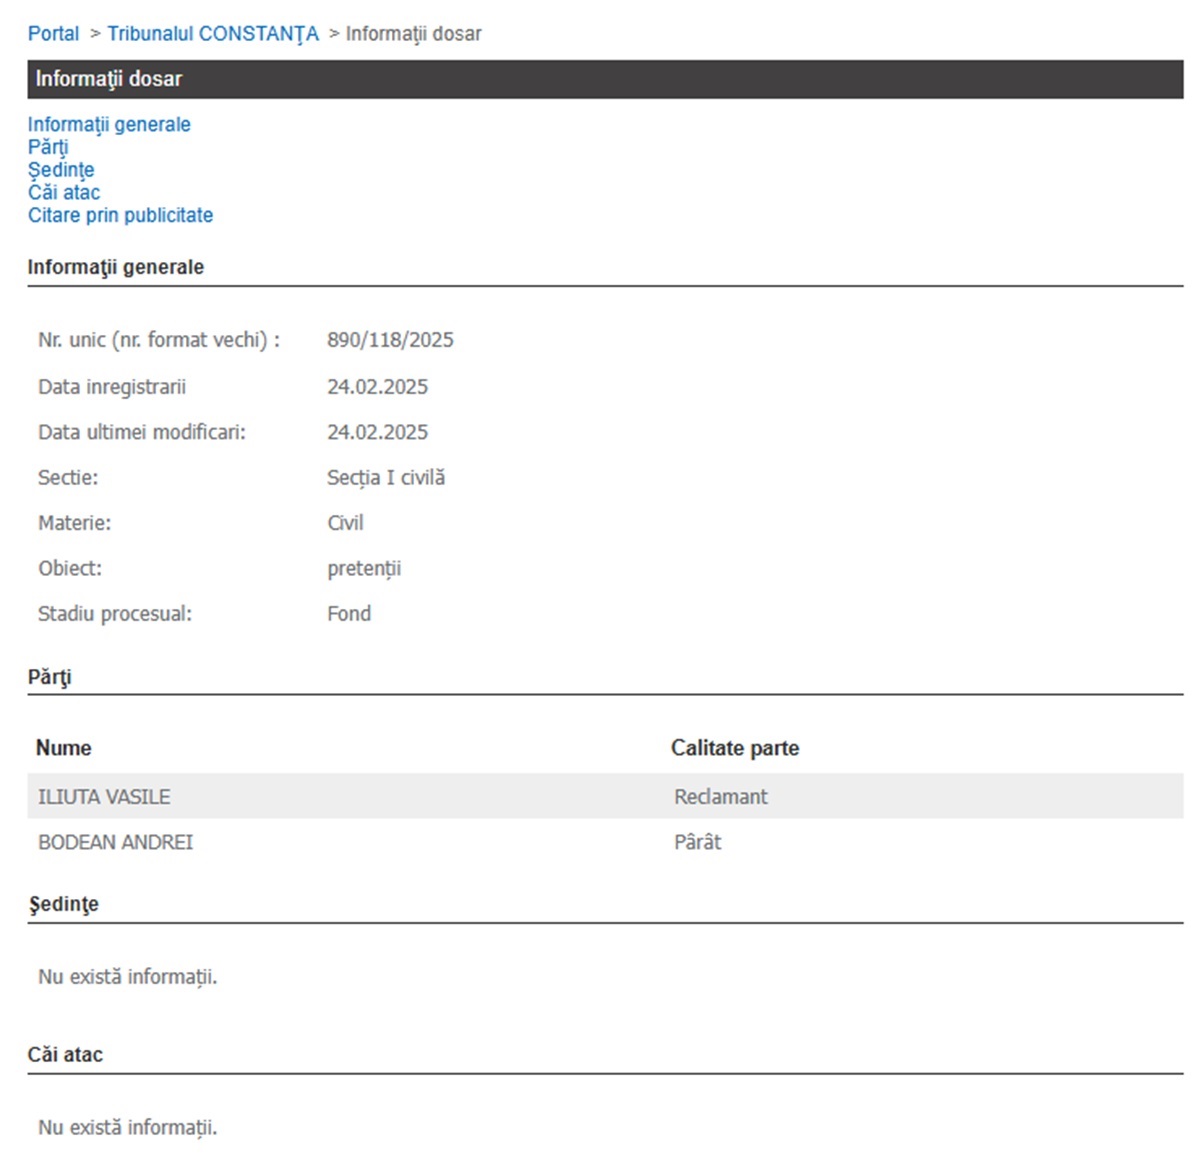Image resolution: width=1200 pixels, height=1154 pixels.
Task: Click Nu există informații under Căi atac
Action: point(127,1127)
